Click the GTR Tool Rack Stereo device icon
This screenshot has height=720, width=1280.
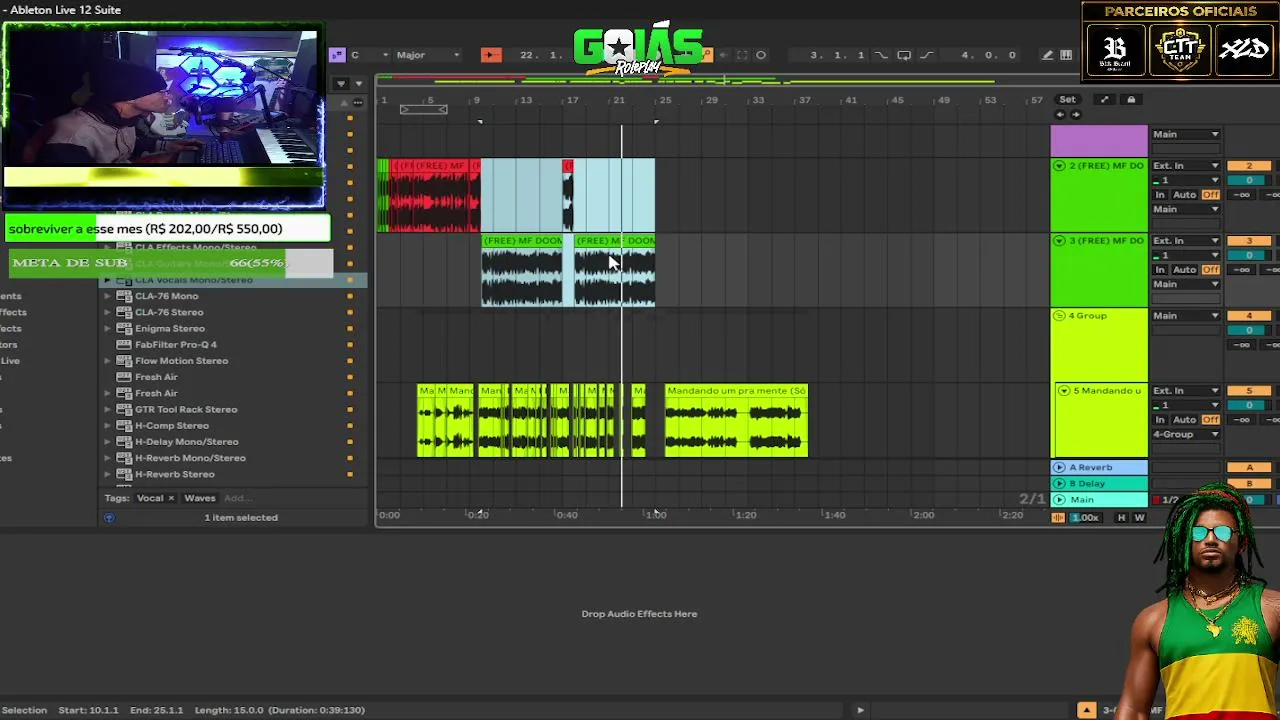pos(124,409)
